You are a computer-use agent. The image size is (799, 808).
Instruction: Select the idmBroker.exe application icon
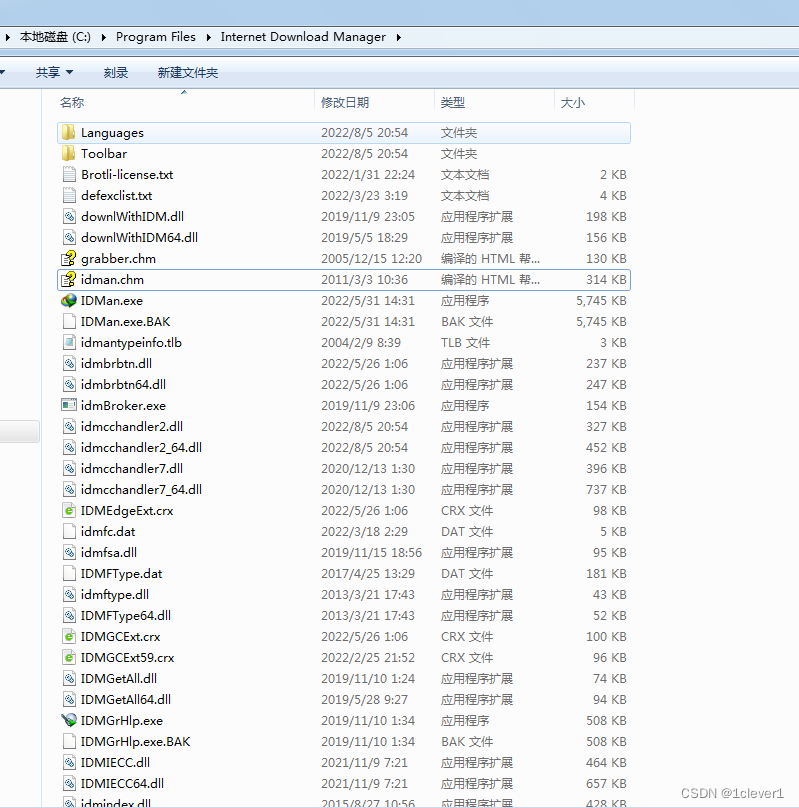[x=69, y=406]
